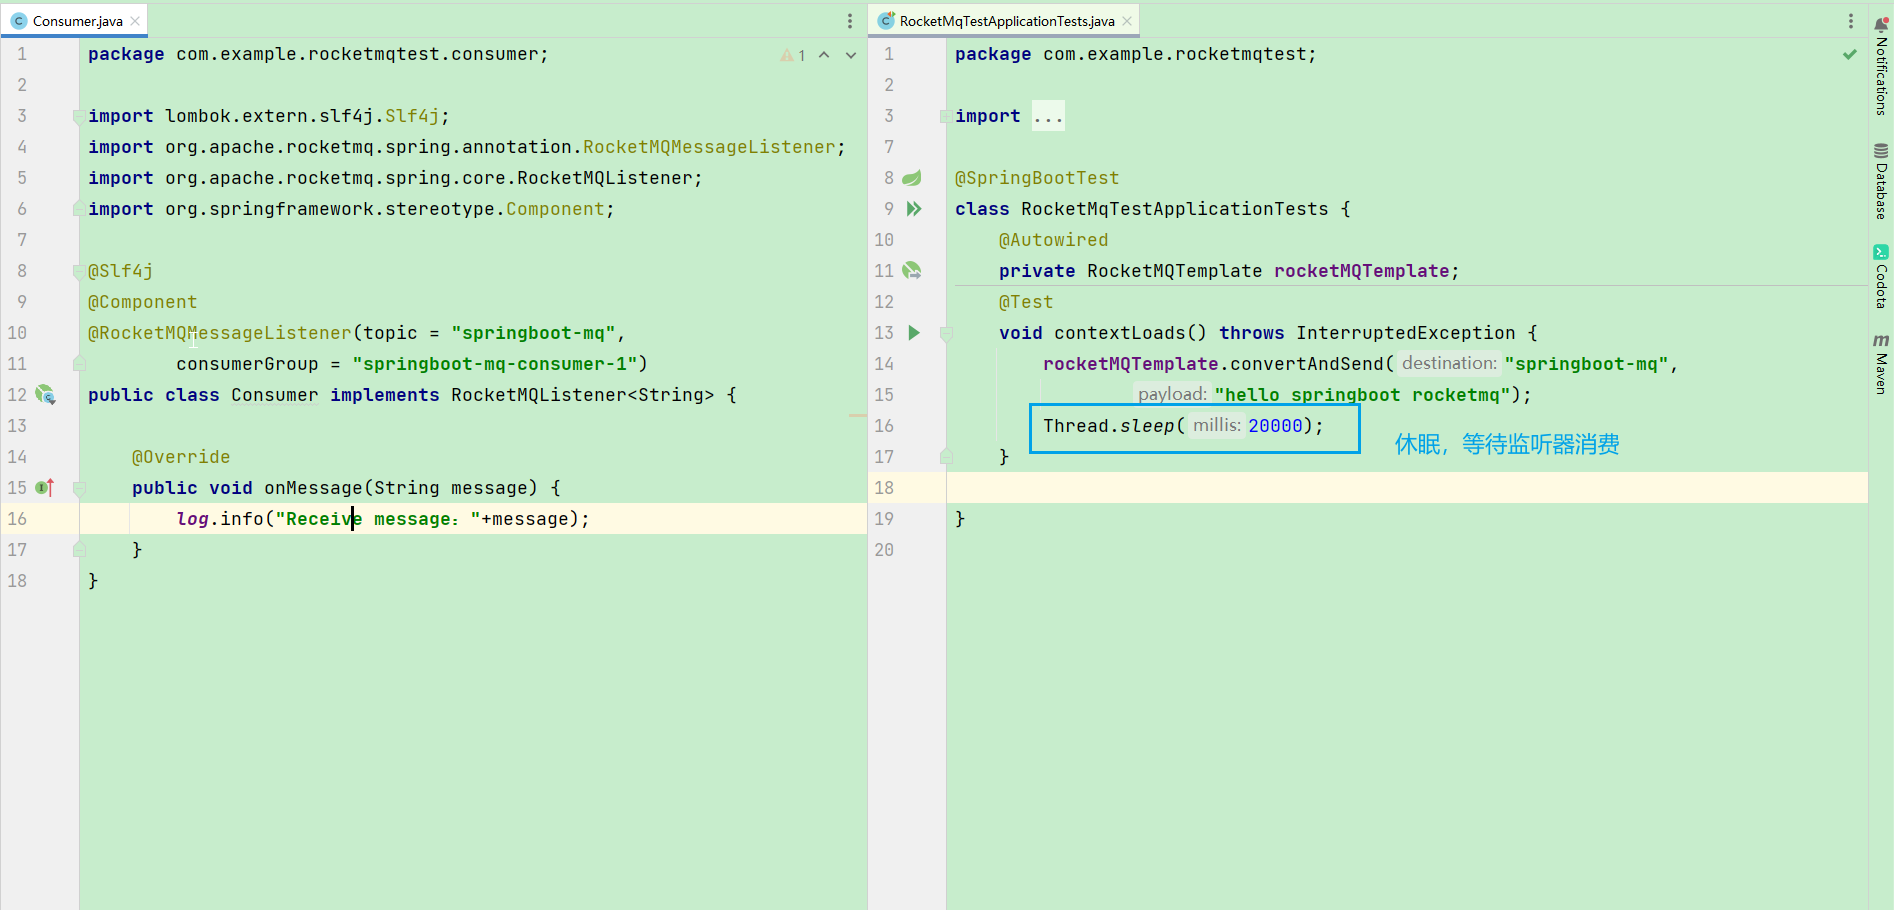Click line number 13 in Consumer.java gutter
Image resolution: width=1894 pixels, height=910 pixels.
pyautogui.click(x=17, y=426)
